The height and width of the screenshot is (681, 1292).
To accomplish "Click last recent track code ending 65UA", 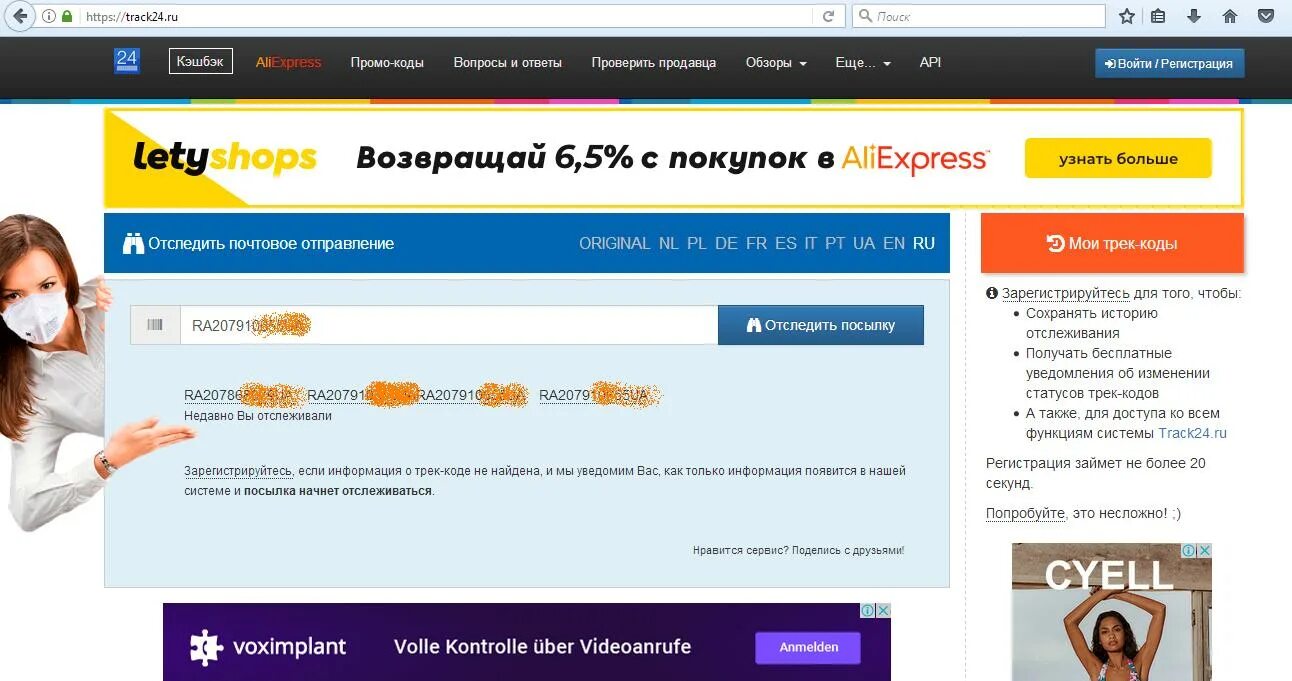I will (x=594, y=396).
